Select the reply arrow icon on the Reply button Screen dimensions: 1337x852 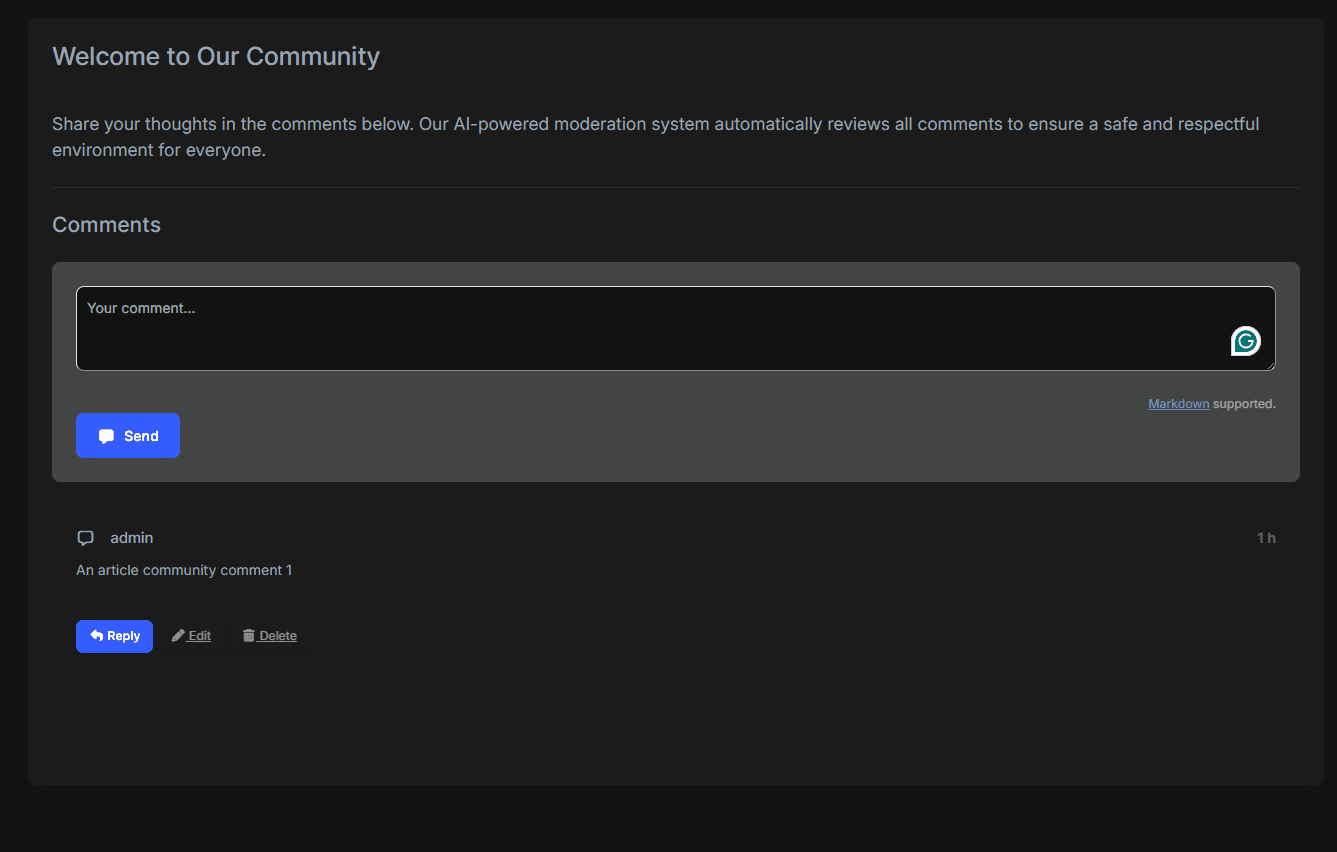96,635
